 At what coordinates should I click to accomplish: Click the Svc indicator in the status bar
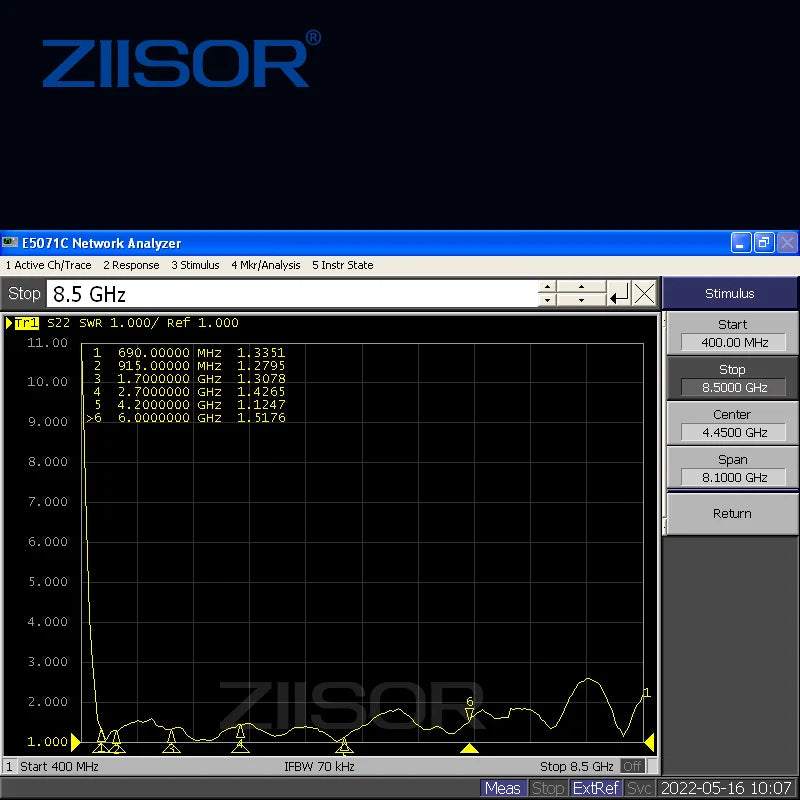639,788
